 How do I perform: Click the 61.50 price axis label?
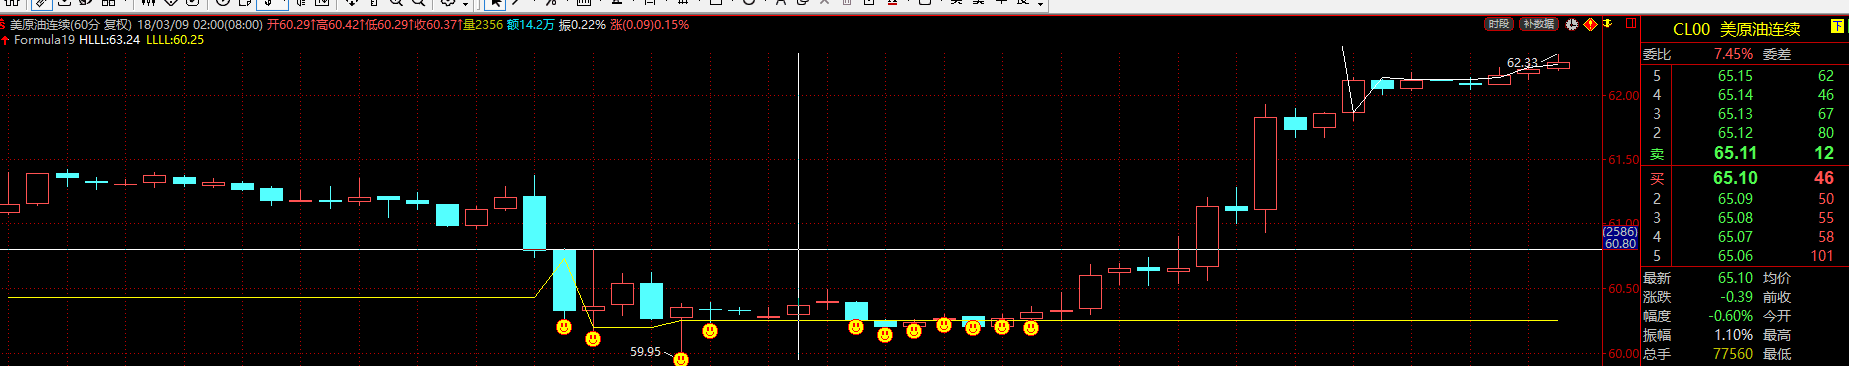1624,160
